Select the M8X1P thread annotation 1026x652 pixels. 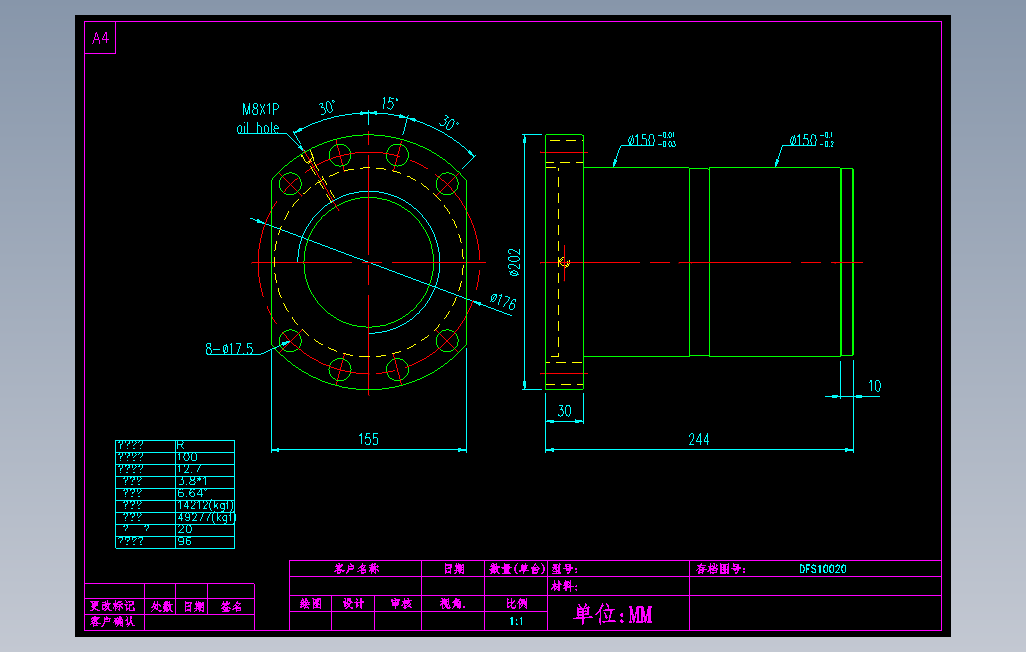[x=260, y=109]
